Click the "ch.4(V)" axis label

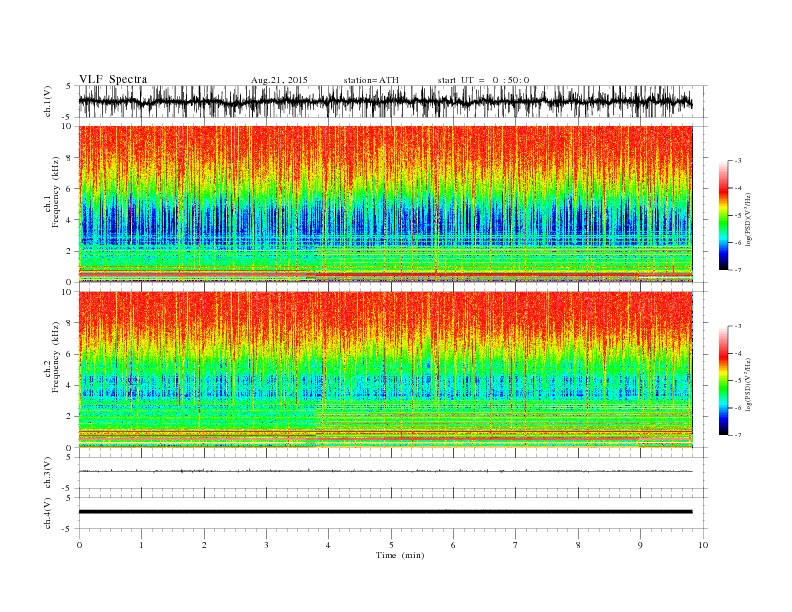click(x=47, y=513)
